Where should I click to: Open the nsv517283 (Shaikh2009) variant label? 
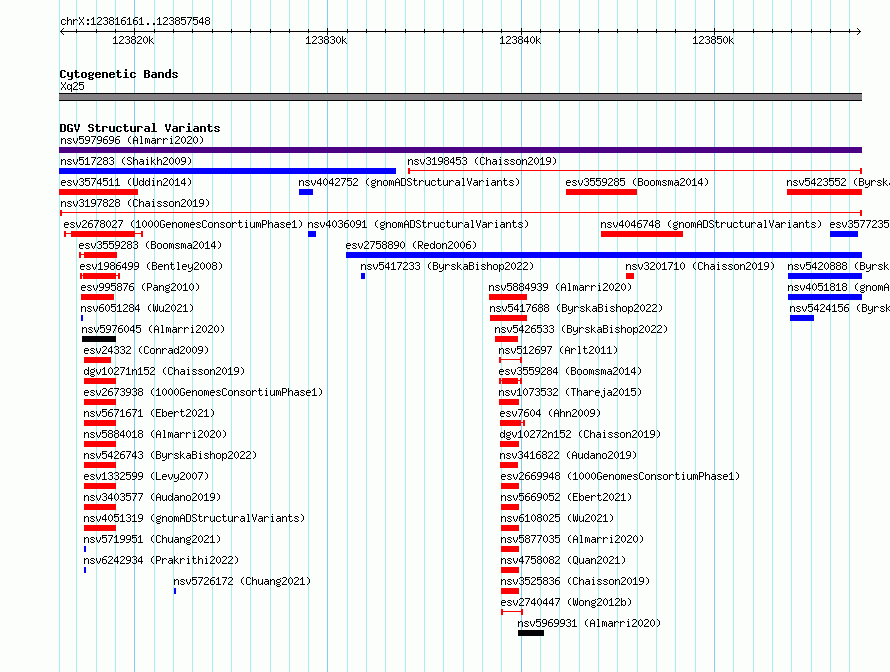[126, 161]
